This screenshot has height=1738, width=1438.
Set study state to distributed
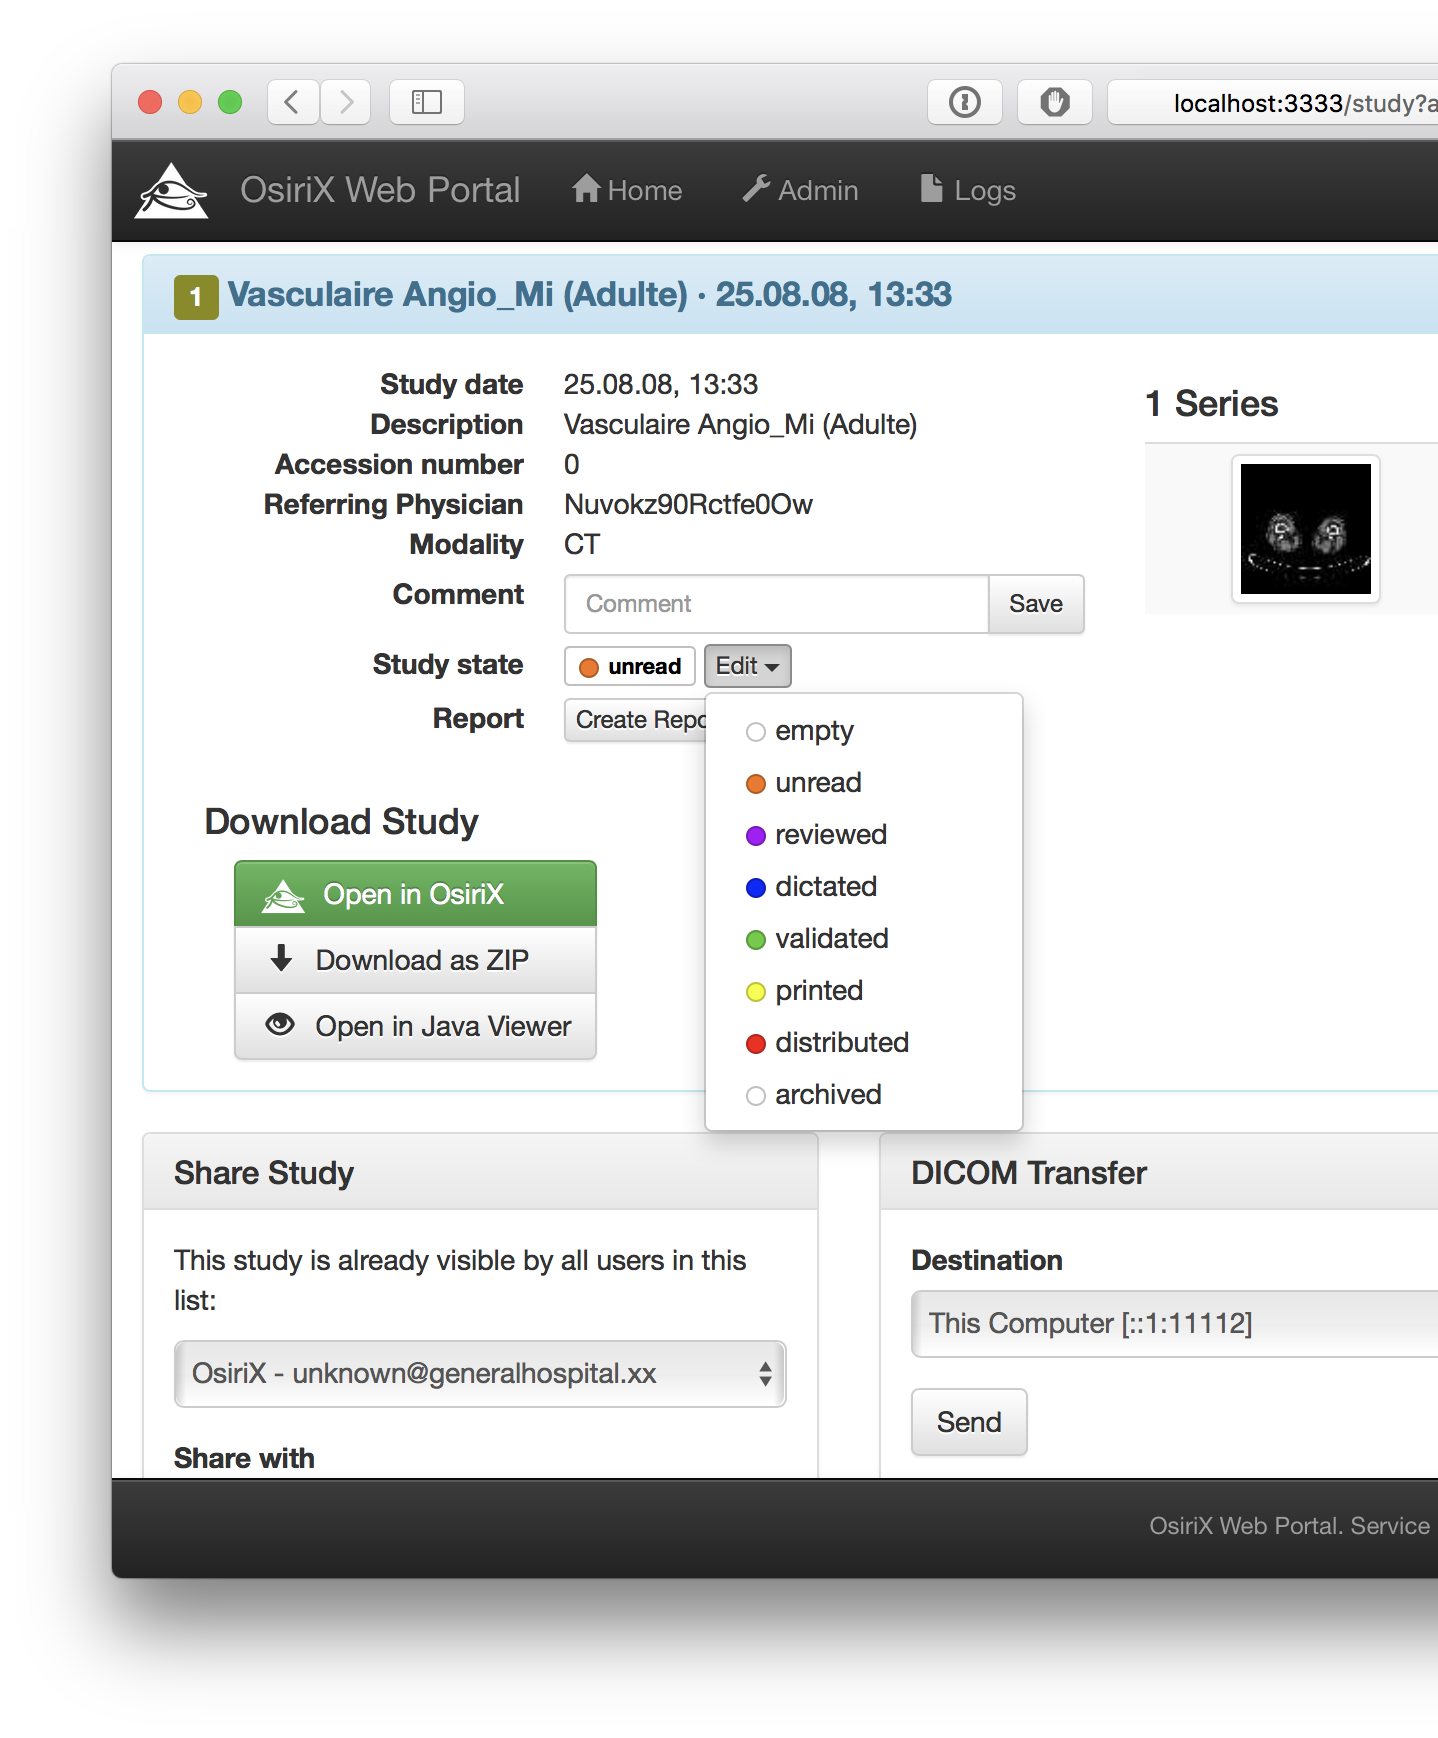coord(864,1043)
